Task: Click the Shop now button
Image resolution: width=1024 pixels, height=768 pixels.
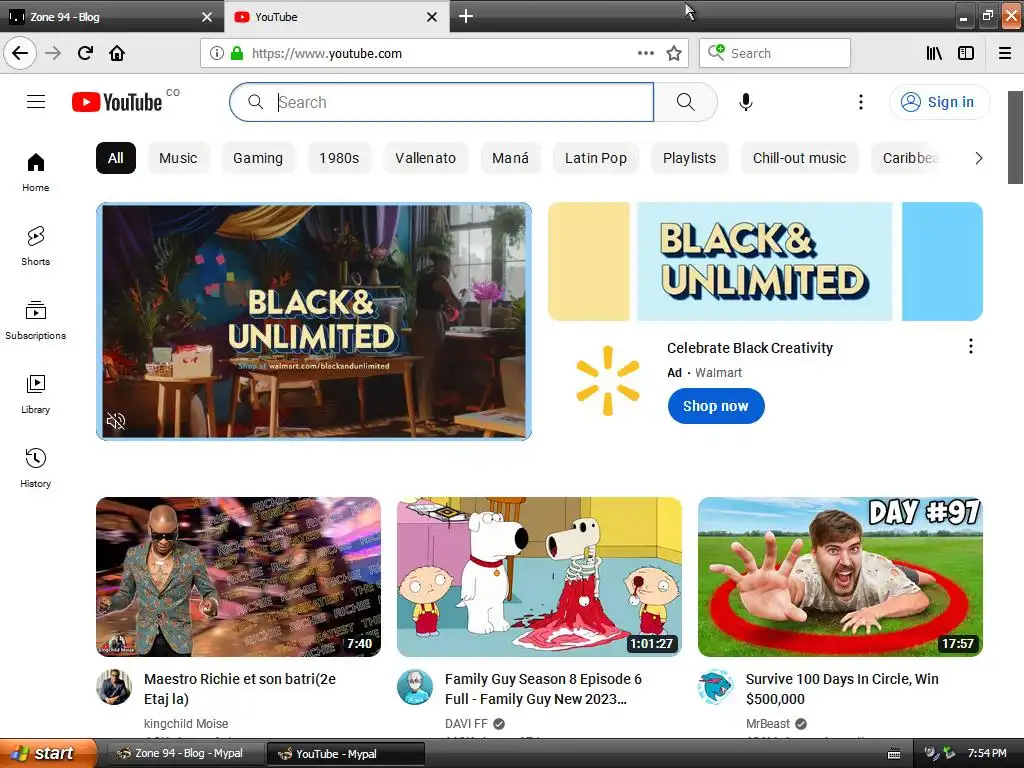Action: [x=716, y=406]
